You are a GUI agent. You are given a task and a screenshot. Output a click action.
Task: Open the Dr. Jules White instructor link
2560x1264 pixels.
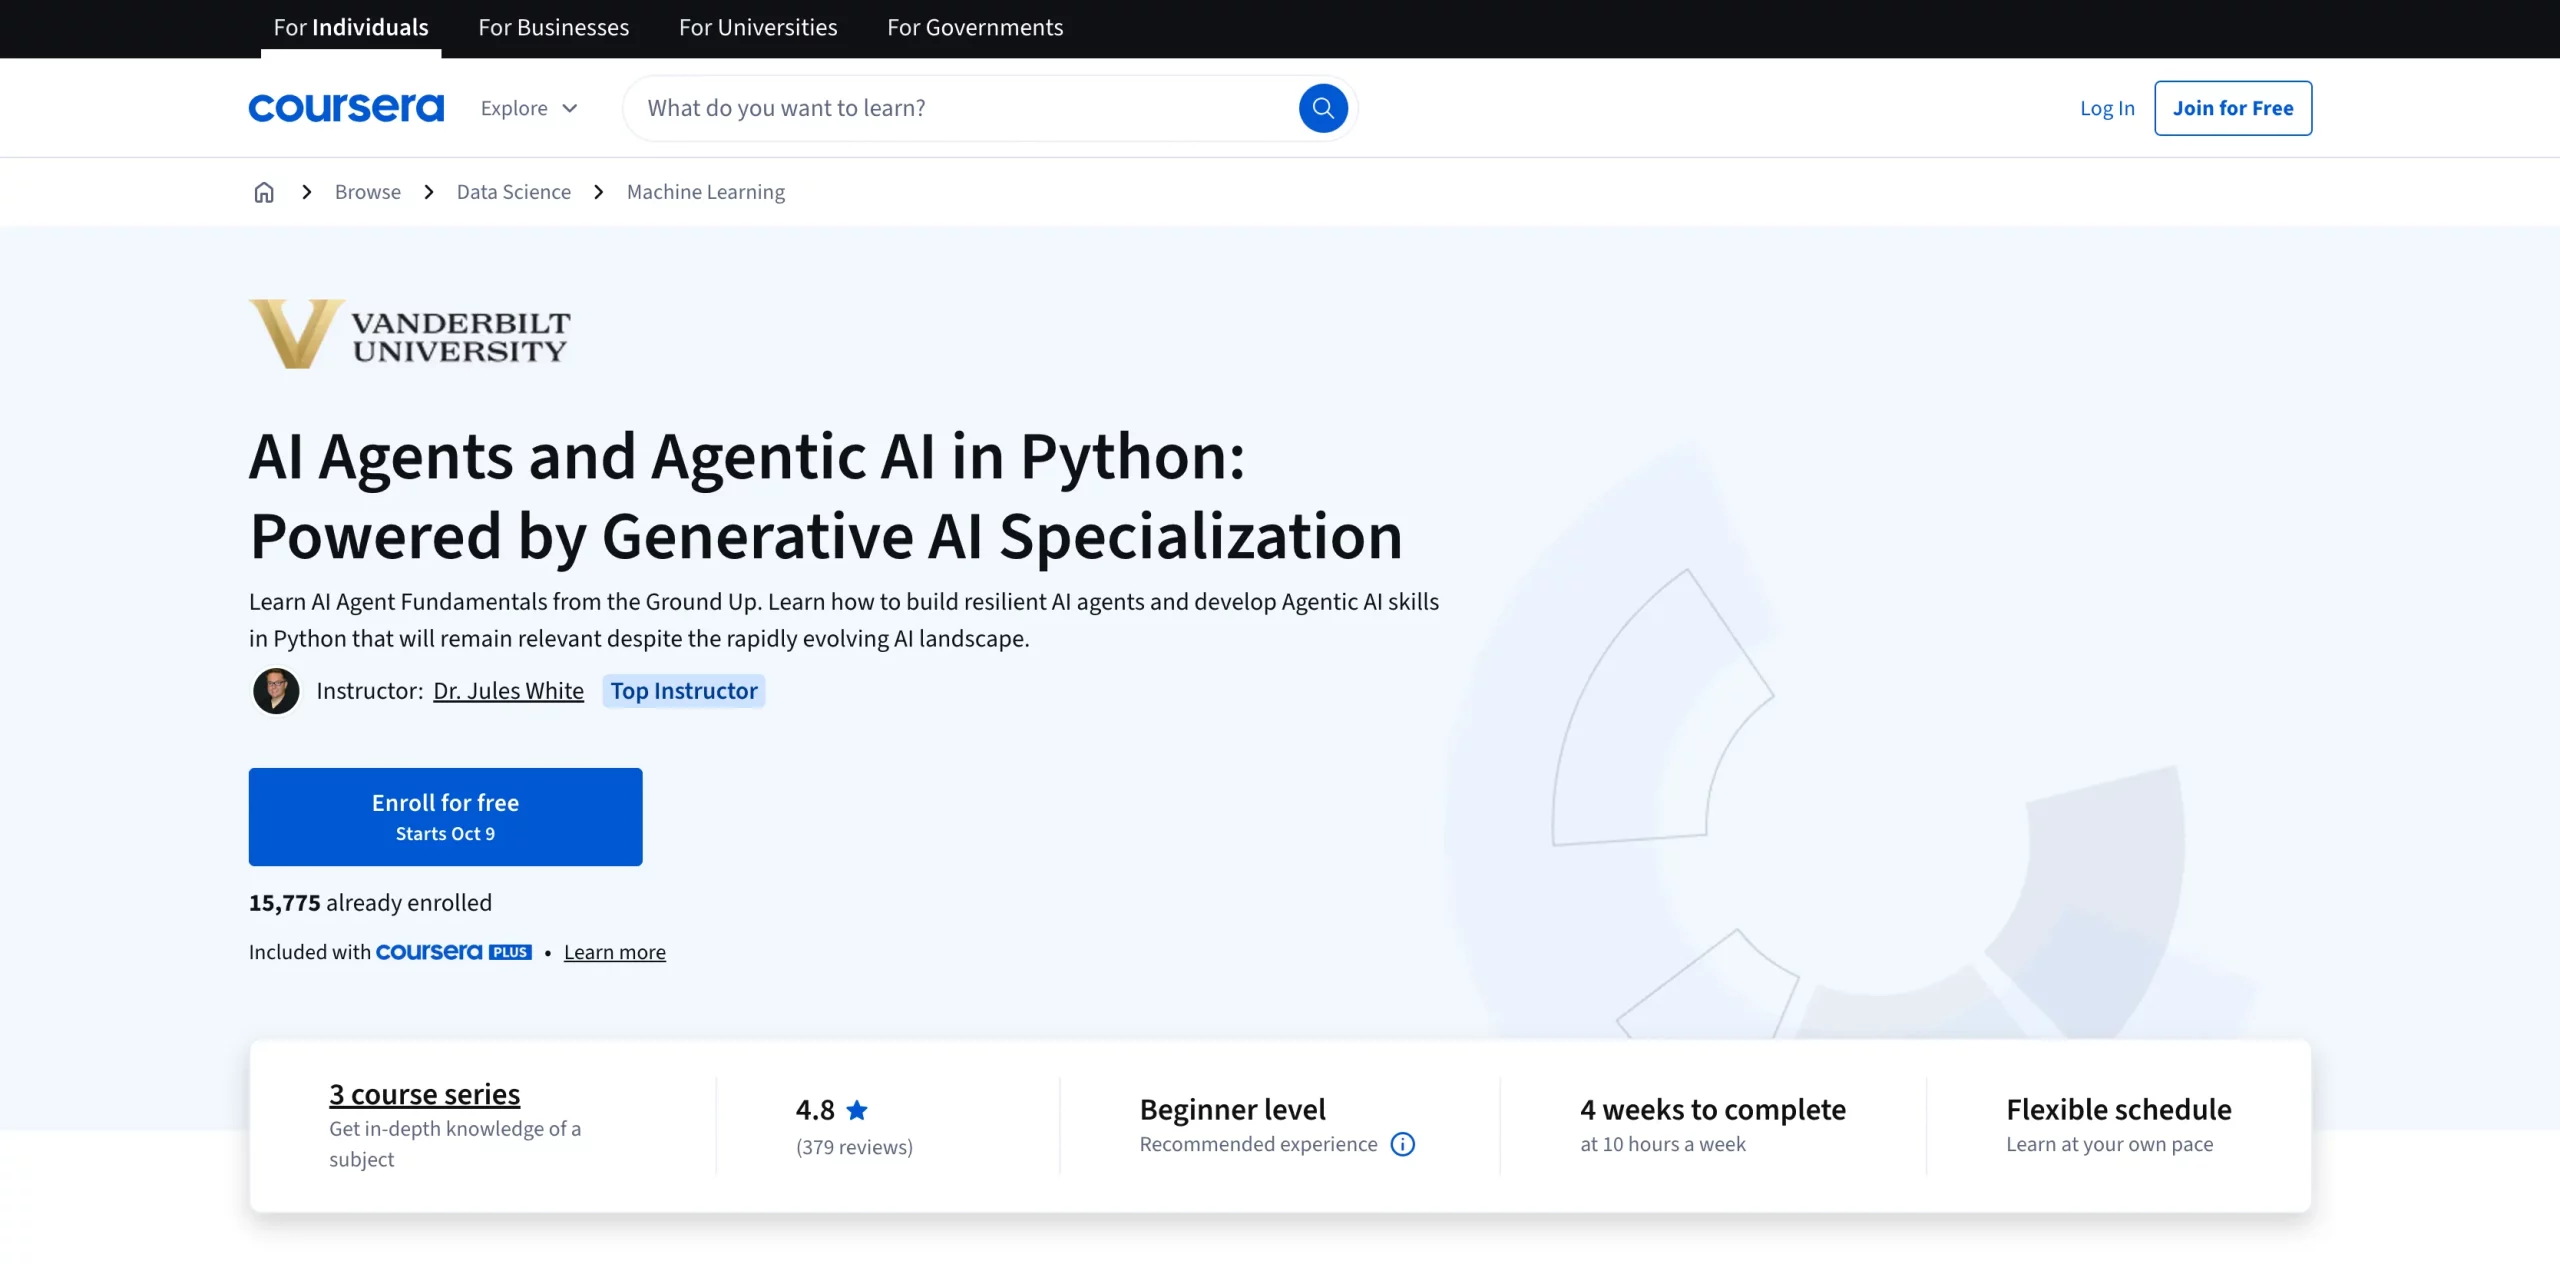click(508, 691)
